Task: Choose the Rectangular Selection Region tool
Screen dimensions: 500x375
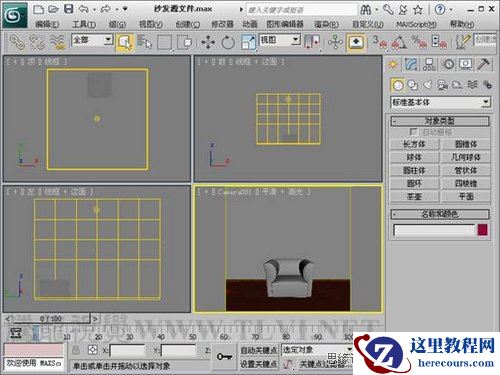Action: coord(165,42)
